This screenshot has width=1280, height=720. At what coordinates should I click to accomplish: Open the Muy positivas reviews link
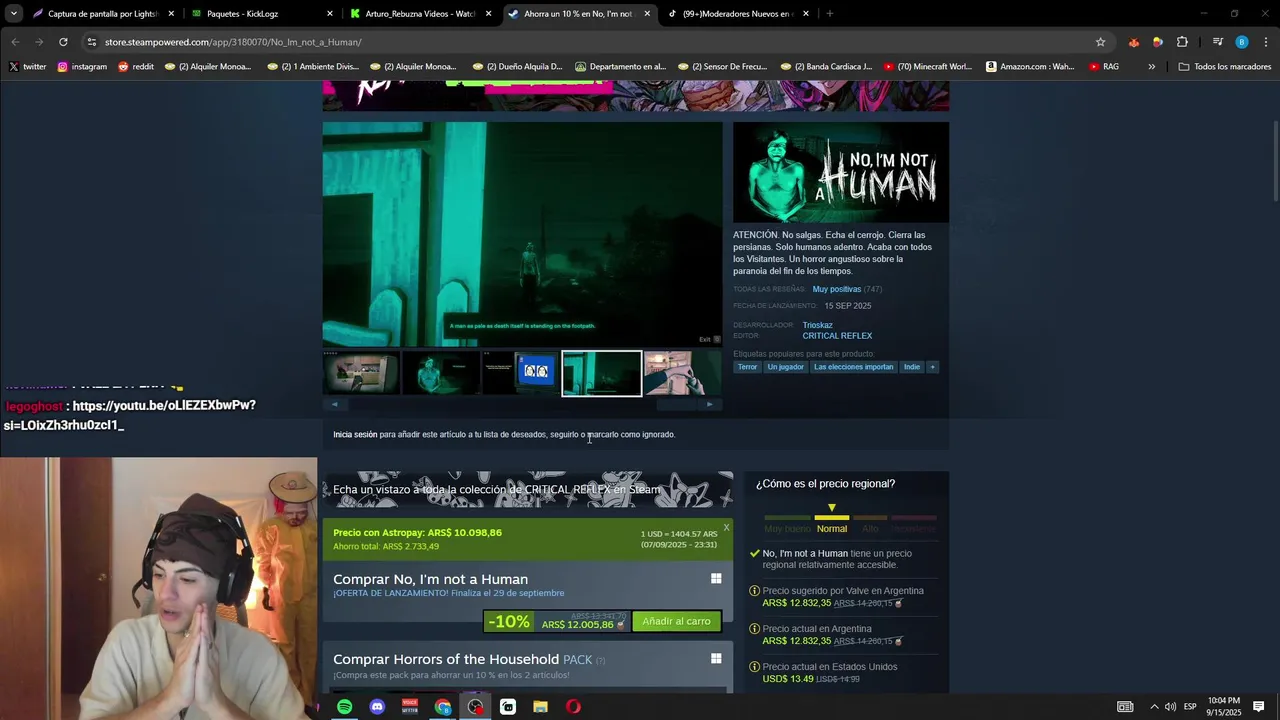click(837, 289)
